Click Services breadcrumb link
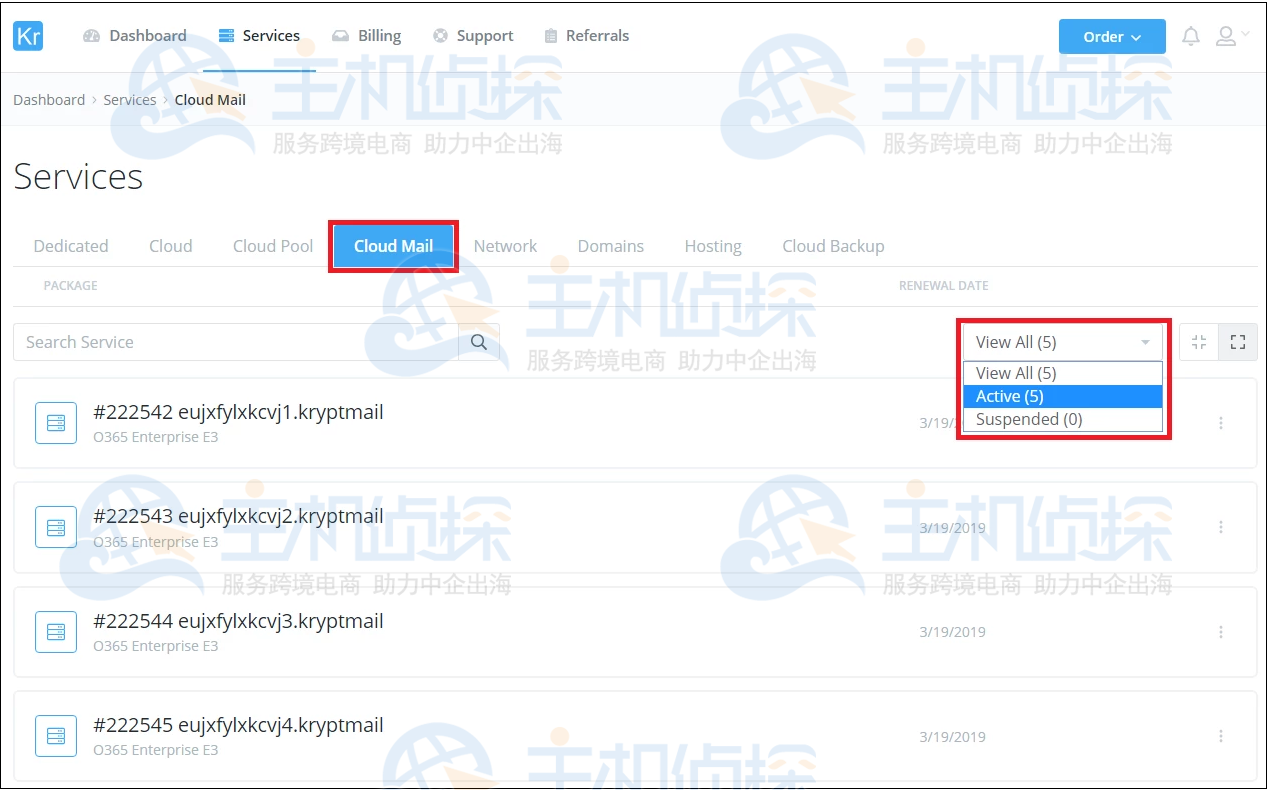 tap(130, 100)
